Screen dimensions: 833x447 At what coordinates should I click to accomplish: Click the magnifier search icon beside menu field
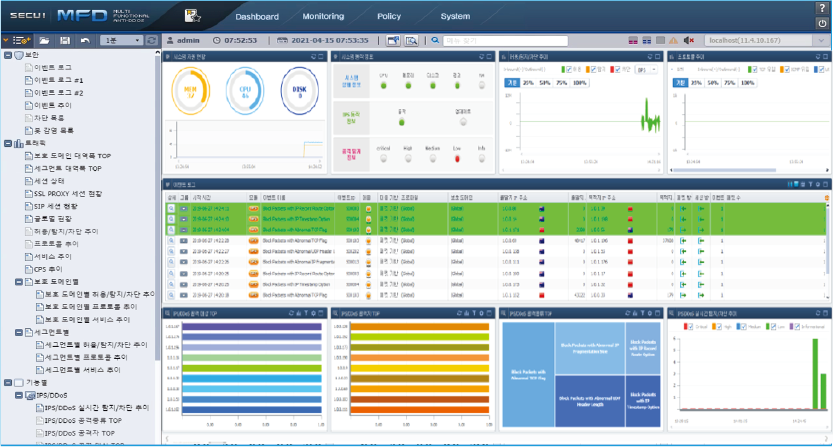pyautogui.click(x=435, y=40)
